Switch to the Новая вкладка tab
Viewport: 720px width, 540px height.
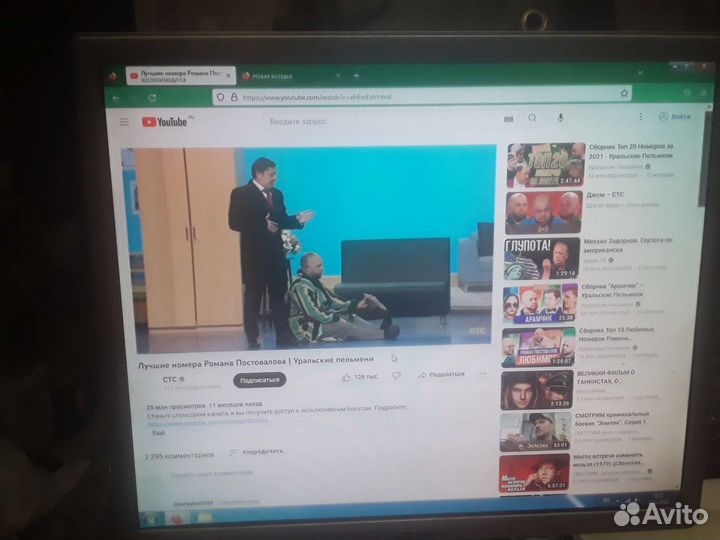click(x=290, y=76)
